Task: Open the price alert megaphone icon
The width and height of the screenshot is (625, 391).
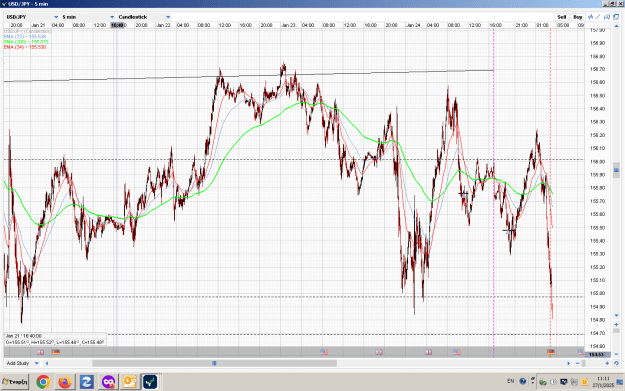Action: tap(607, 17)
